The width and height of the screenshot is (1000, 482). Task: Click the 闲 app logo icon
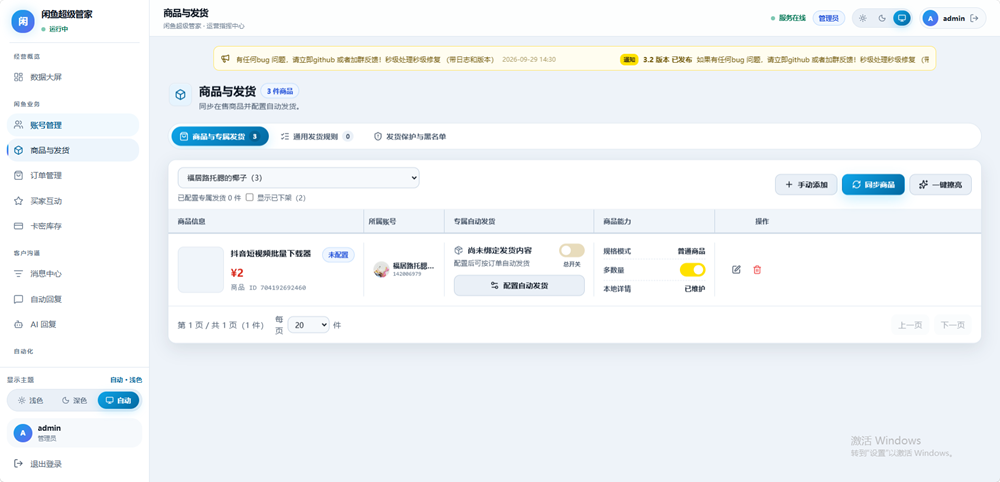click(23, 21)
